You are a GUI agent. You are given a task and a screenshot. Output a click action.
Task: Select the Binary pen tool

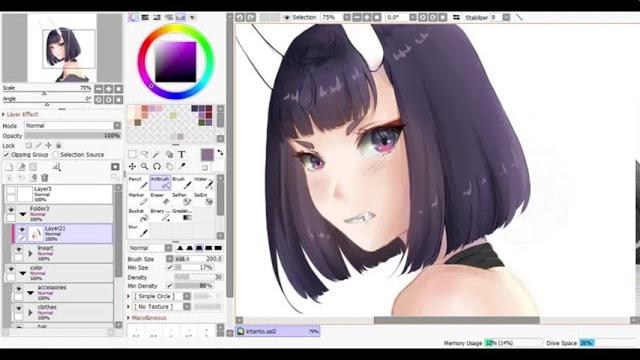pyautogui.click(x=160, y=215)
